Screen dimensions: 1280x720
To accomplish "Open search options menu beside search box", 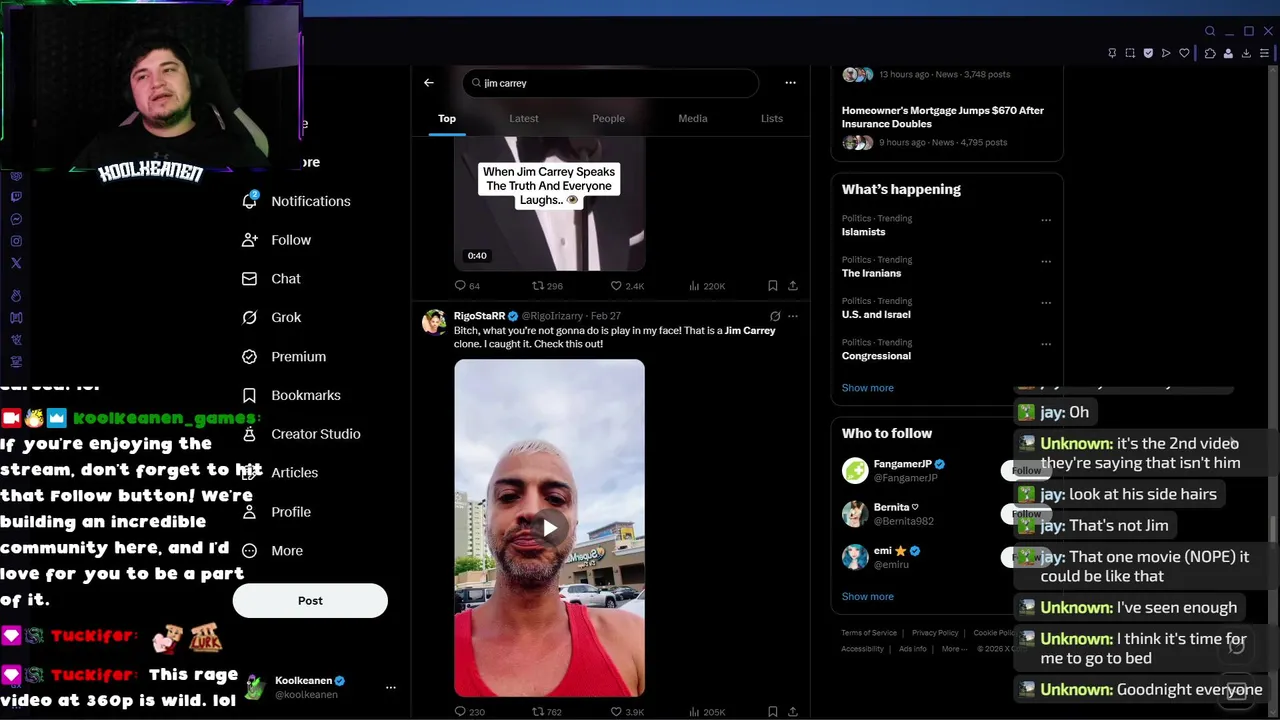I will (790, 83).
